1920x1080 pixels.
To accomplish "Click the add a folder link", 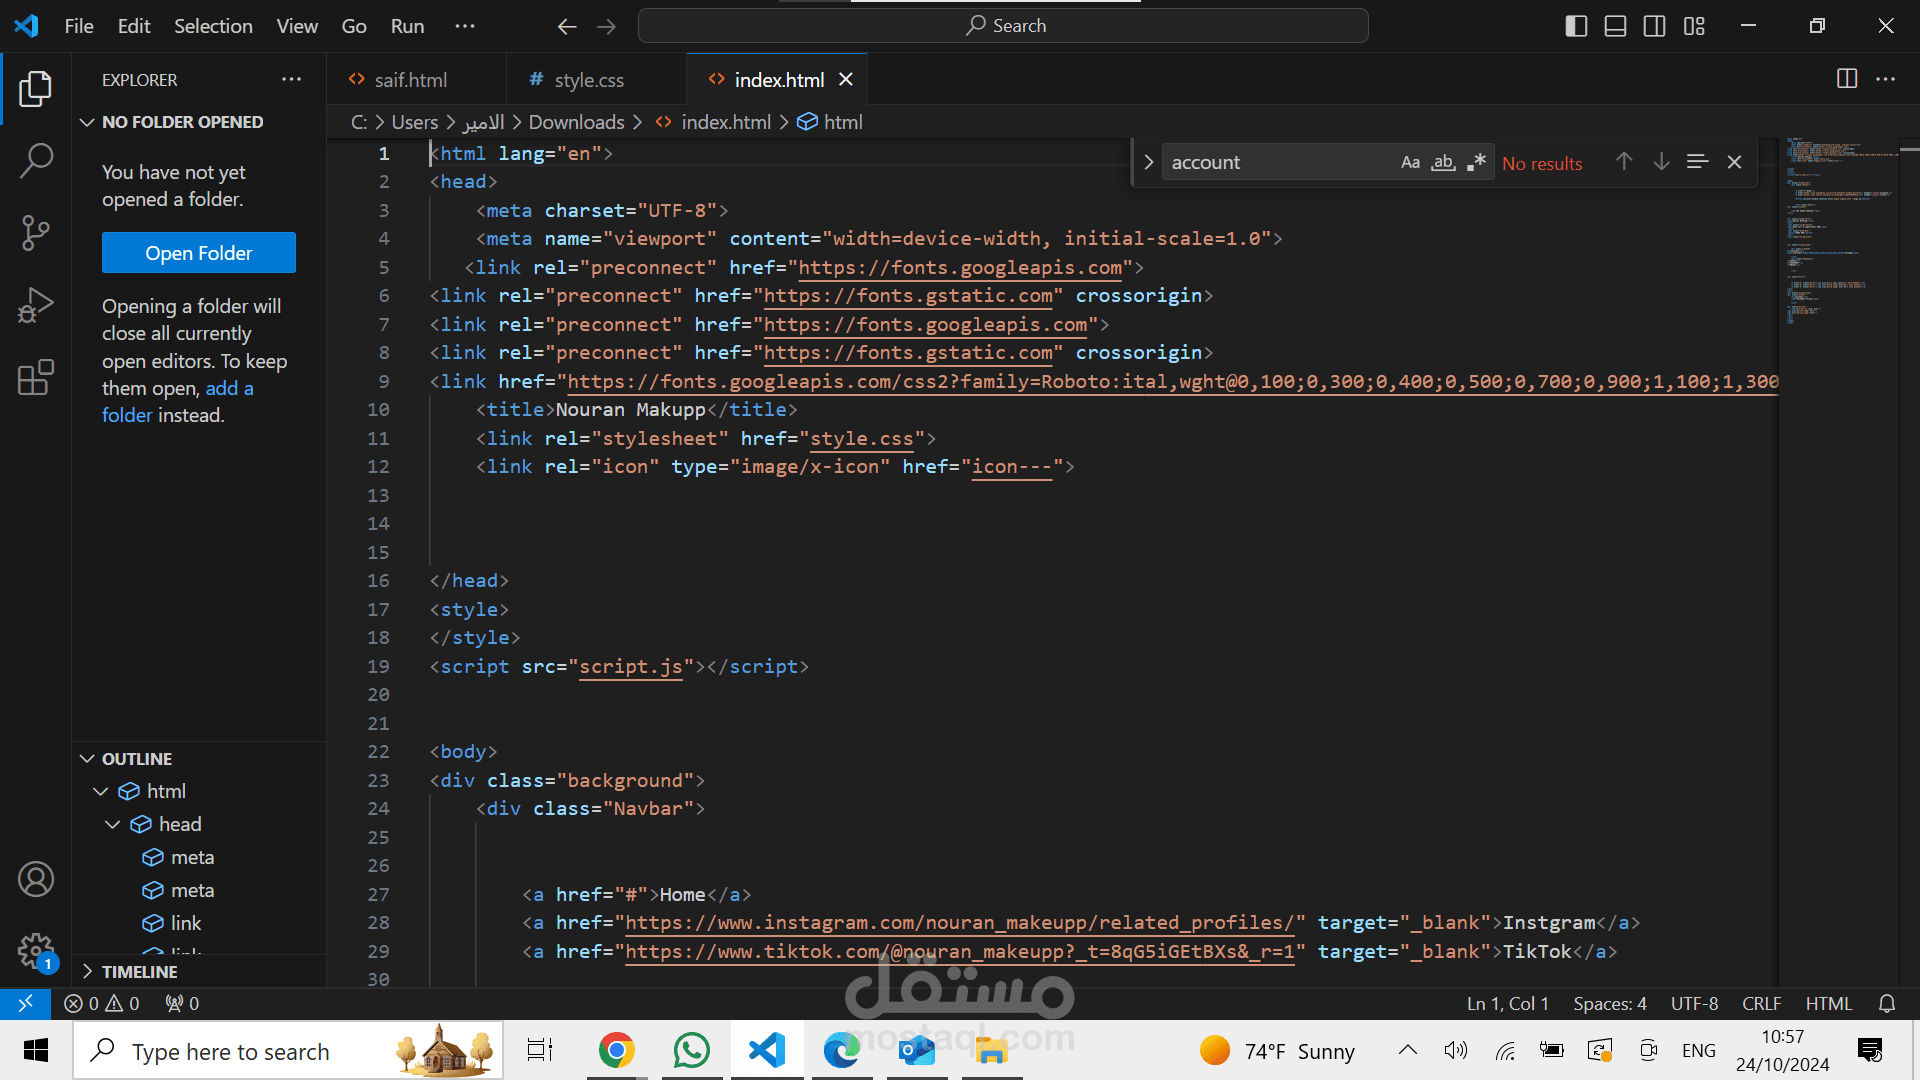I will [178, 402].
